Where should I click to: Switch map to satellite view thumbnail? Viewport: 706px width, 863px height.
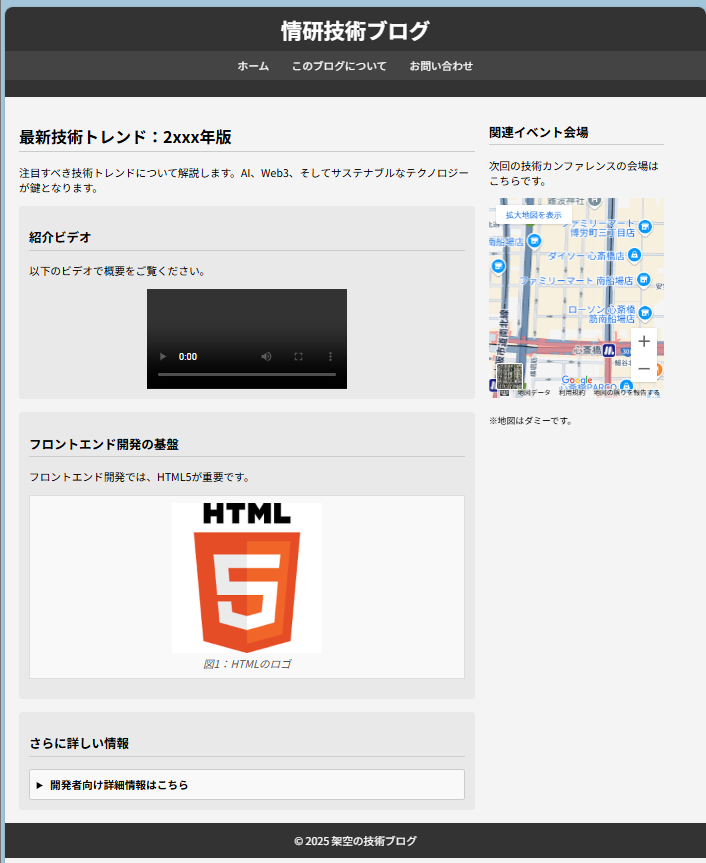click(x=510, y=376)
